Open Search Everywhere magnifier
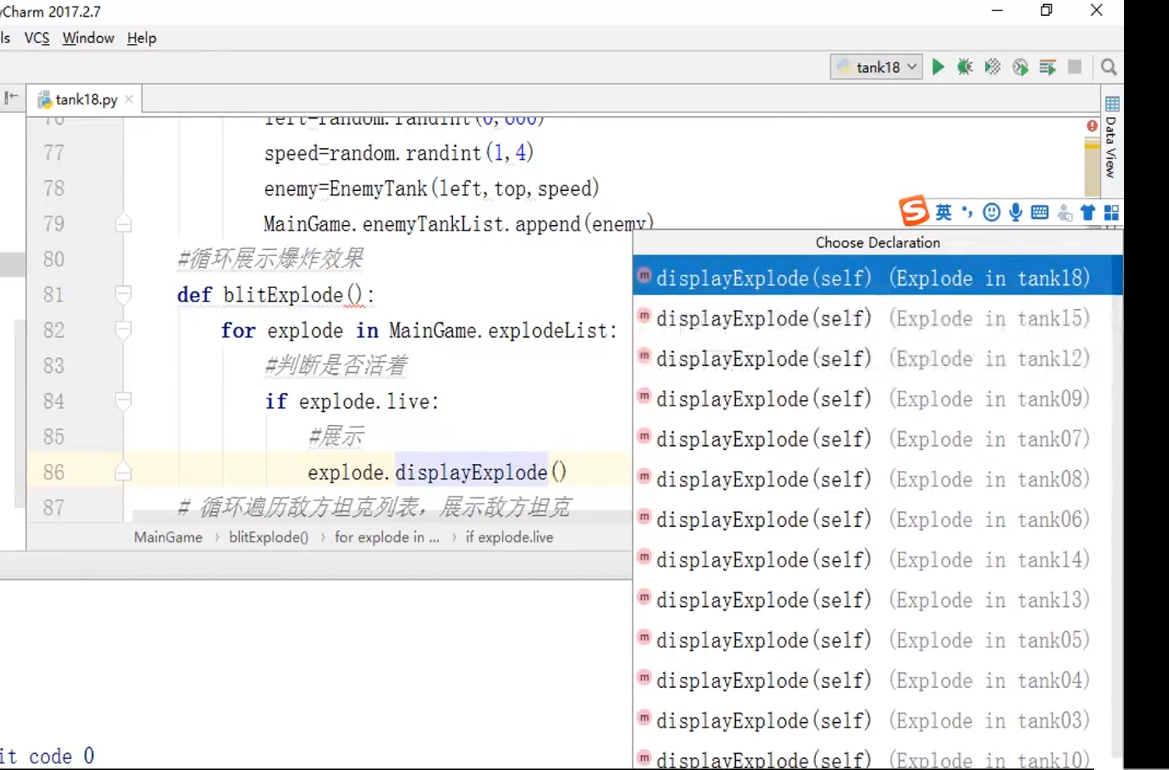This screenshot has height=770, width=1169. [x=1109, y=67]
